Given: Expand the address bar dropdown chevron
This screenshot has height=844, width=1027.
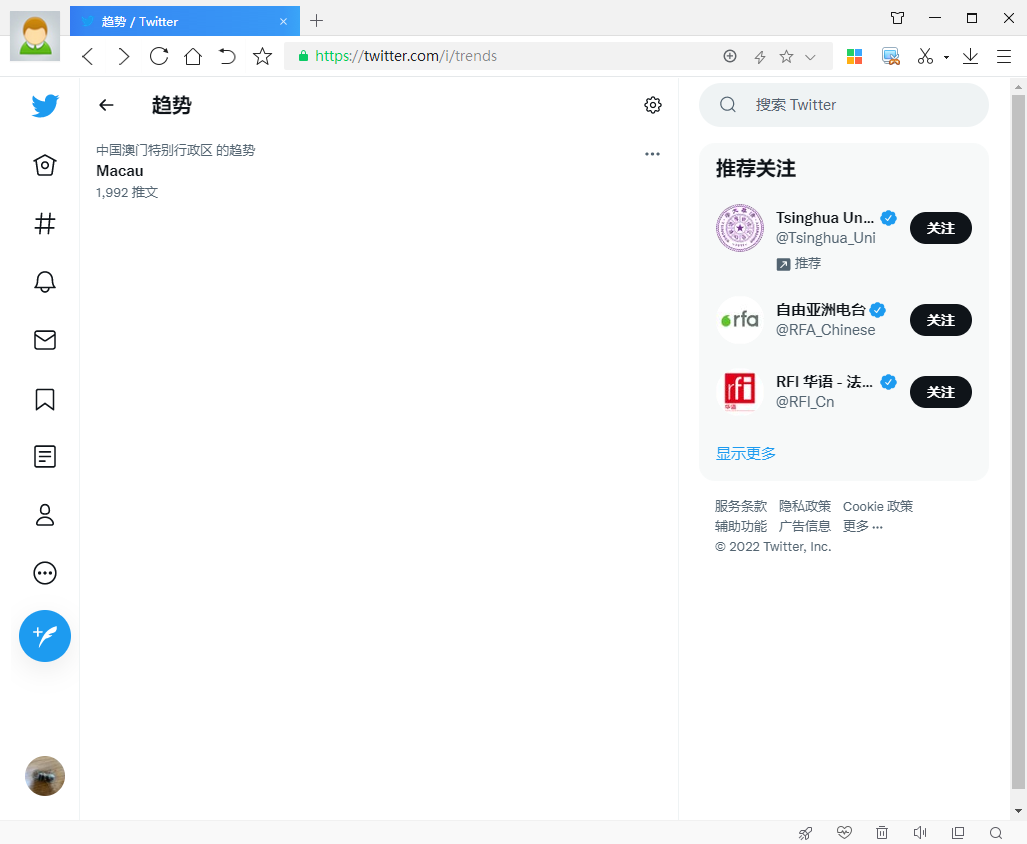Looking at the screenshot, I should (810, 57).
